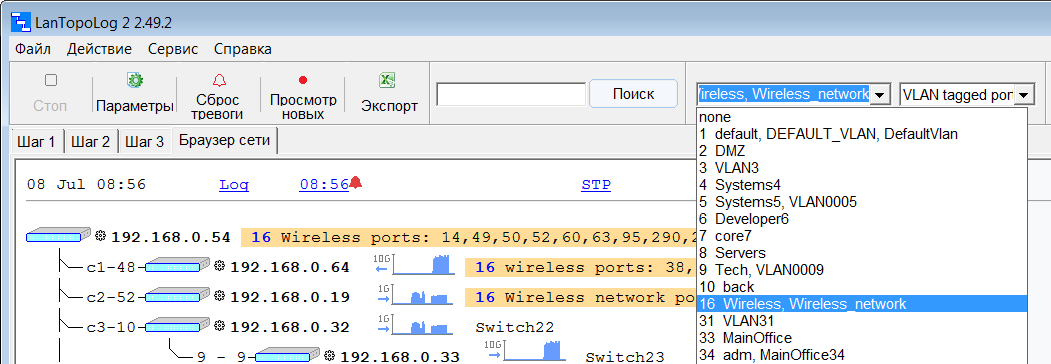Click the switch icon for 192.168.0.19
1051x364 pixels.
(x=178, y=296)
